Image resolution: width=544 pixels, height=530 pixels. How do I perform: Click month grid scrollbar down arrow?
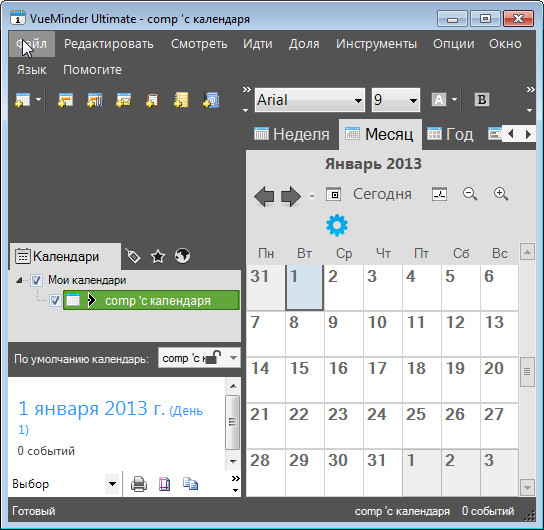pyautogui.click(x=527, y=488)
